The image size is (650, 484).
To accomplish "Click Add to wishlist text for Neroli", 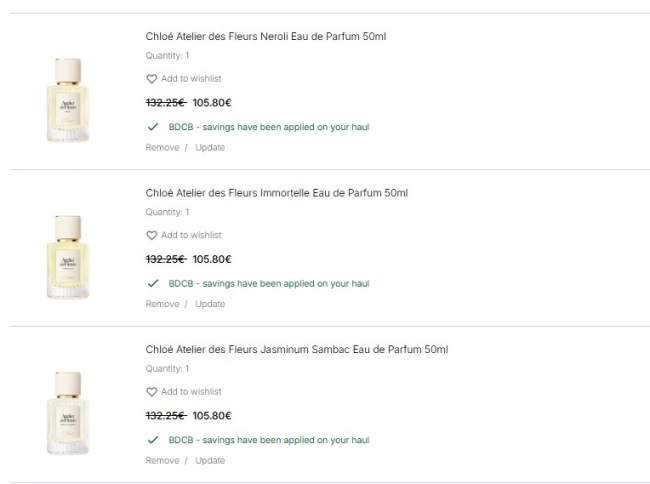I will click(191, 79).
